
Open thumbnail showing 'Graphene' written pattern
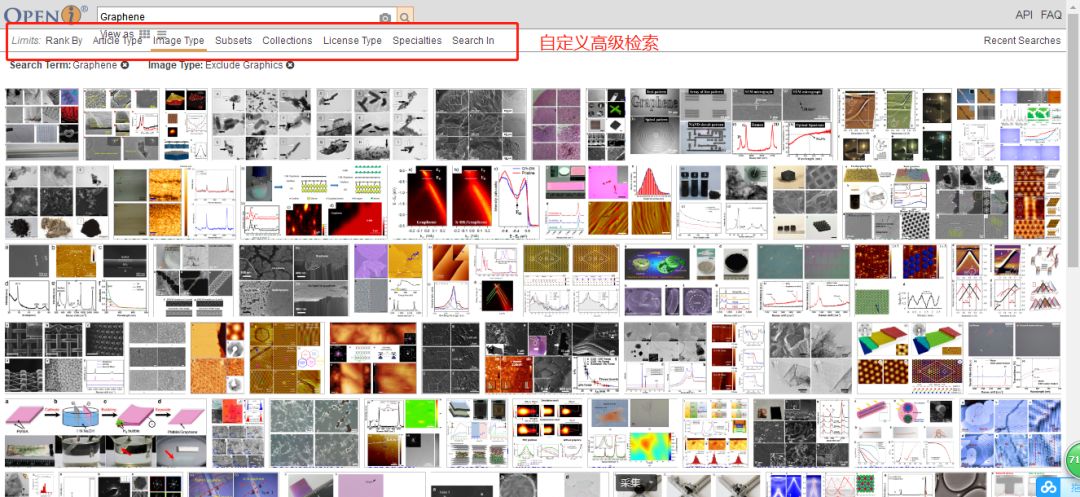[x=731, y=124]
